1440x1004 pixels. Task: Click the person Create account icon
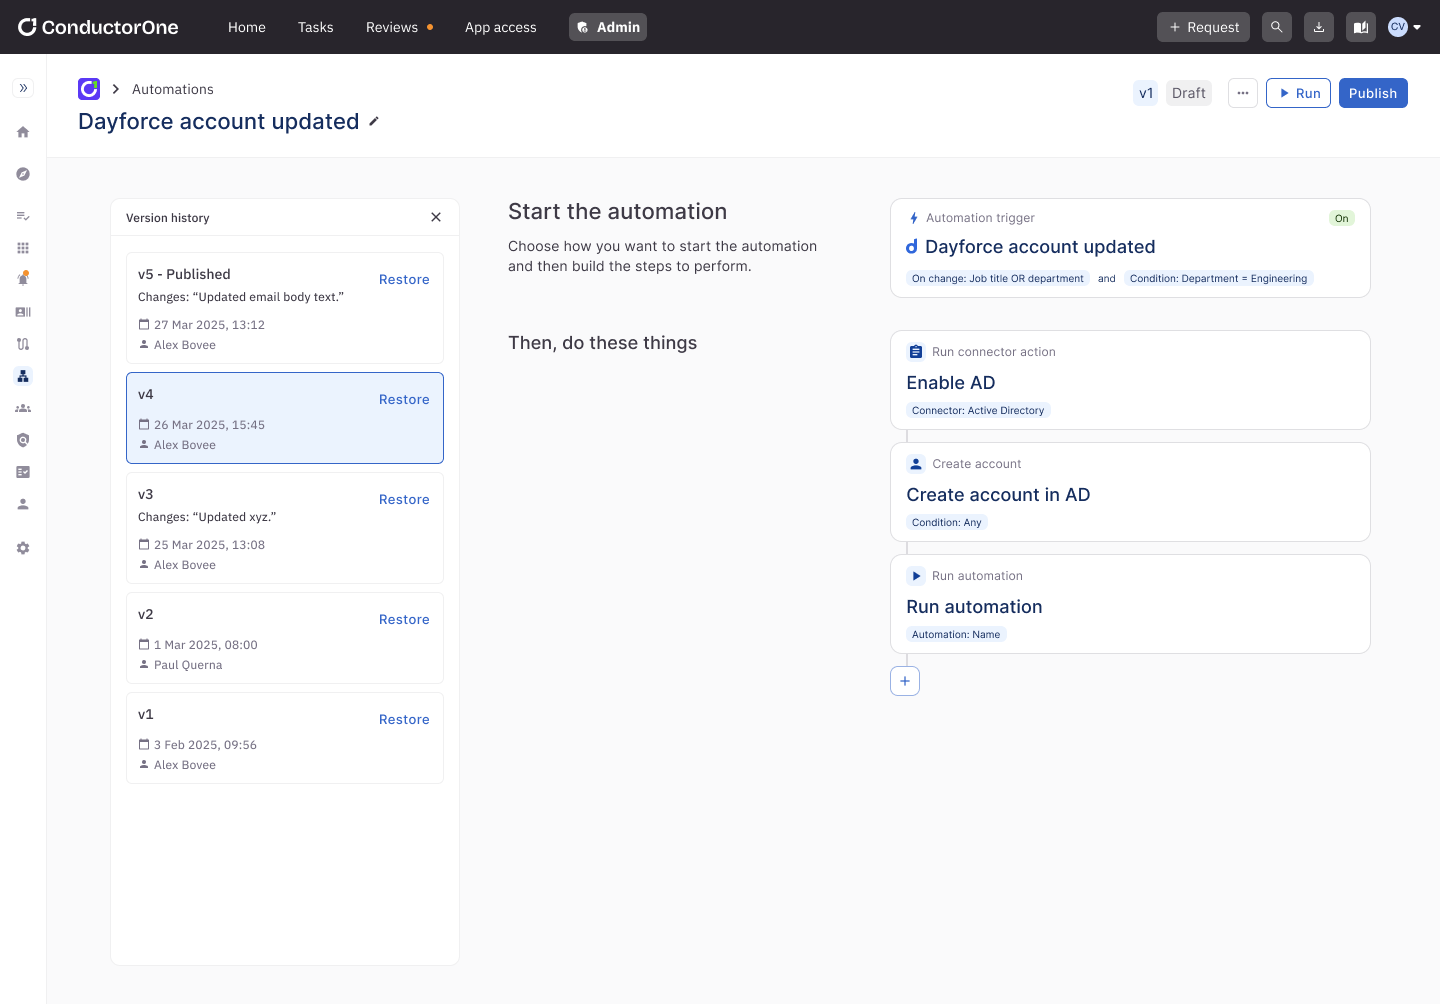[x=916, y=464]
